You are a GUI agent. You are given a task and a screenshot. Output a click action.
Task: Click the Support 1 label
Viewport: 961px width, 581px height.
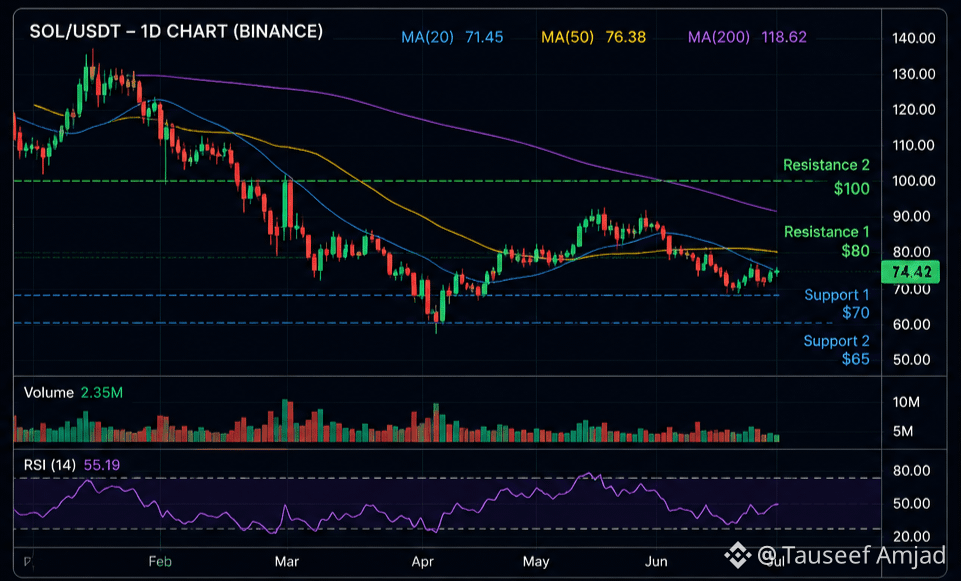pyautogui.click(x=837, y=295)
